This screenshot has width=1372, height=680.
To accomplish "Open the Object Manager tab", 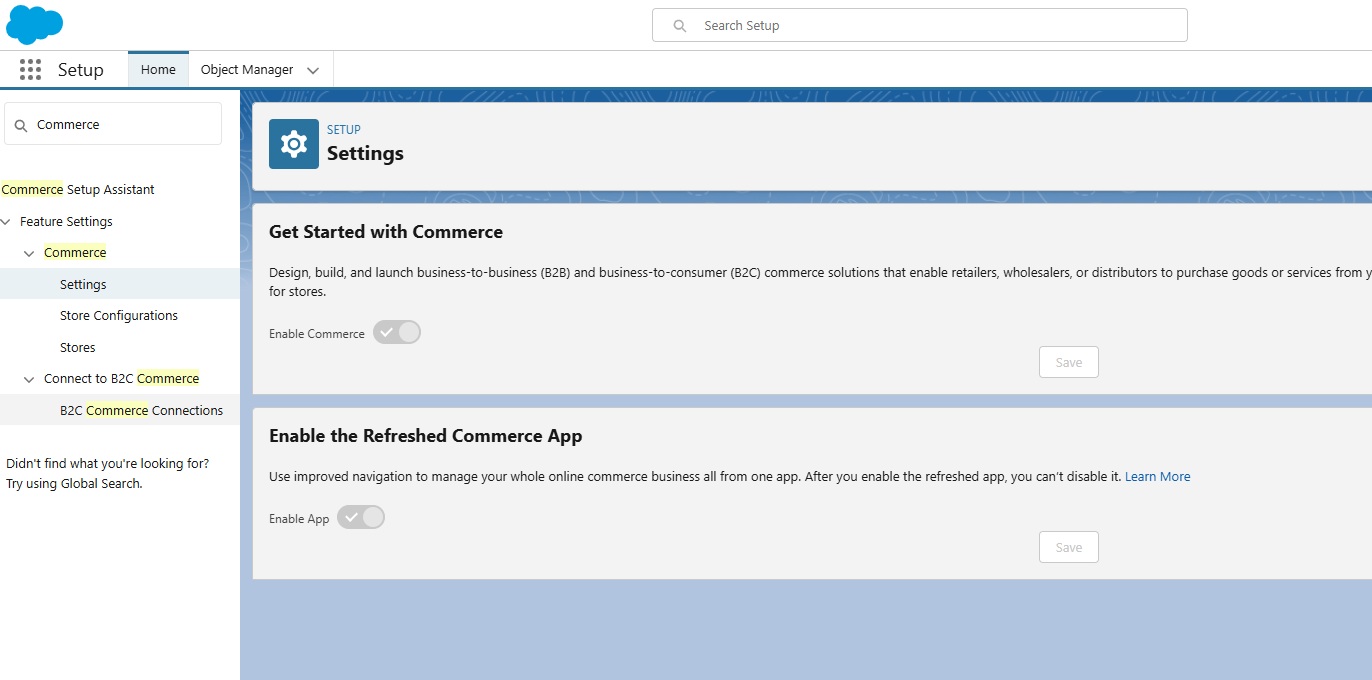I will tap(247, 70).
